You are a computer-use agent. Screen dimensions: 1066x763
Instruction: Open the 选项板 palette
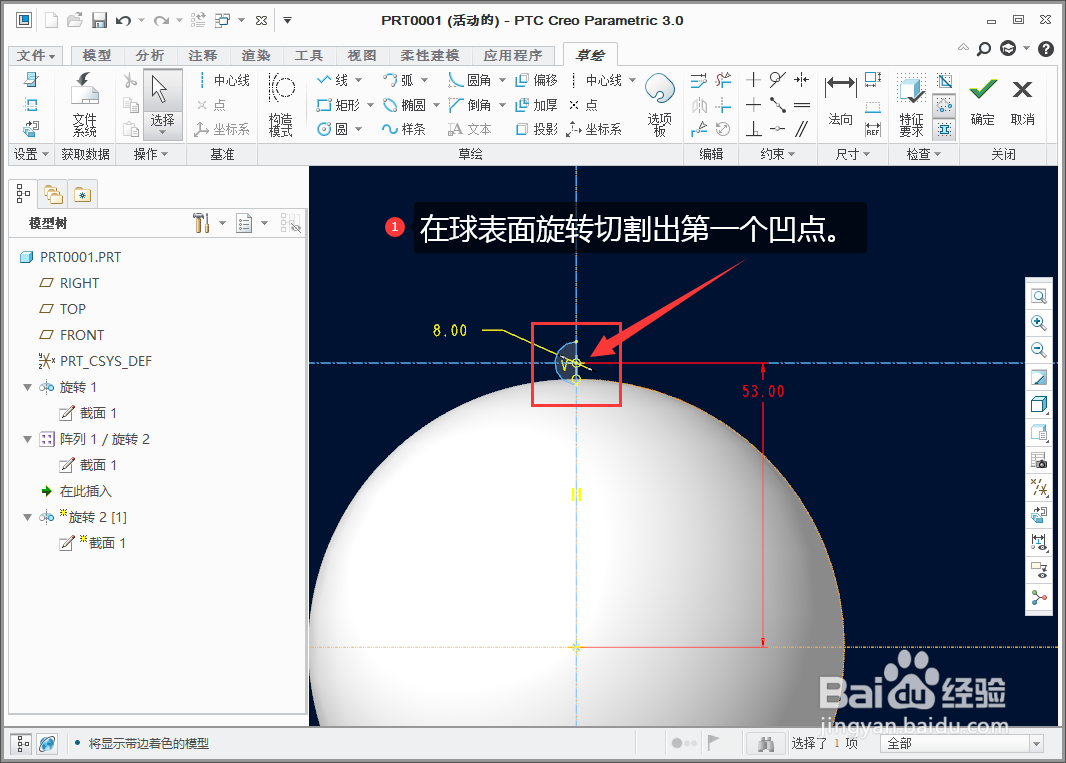point(659,105)
